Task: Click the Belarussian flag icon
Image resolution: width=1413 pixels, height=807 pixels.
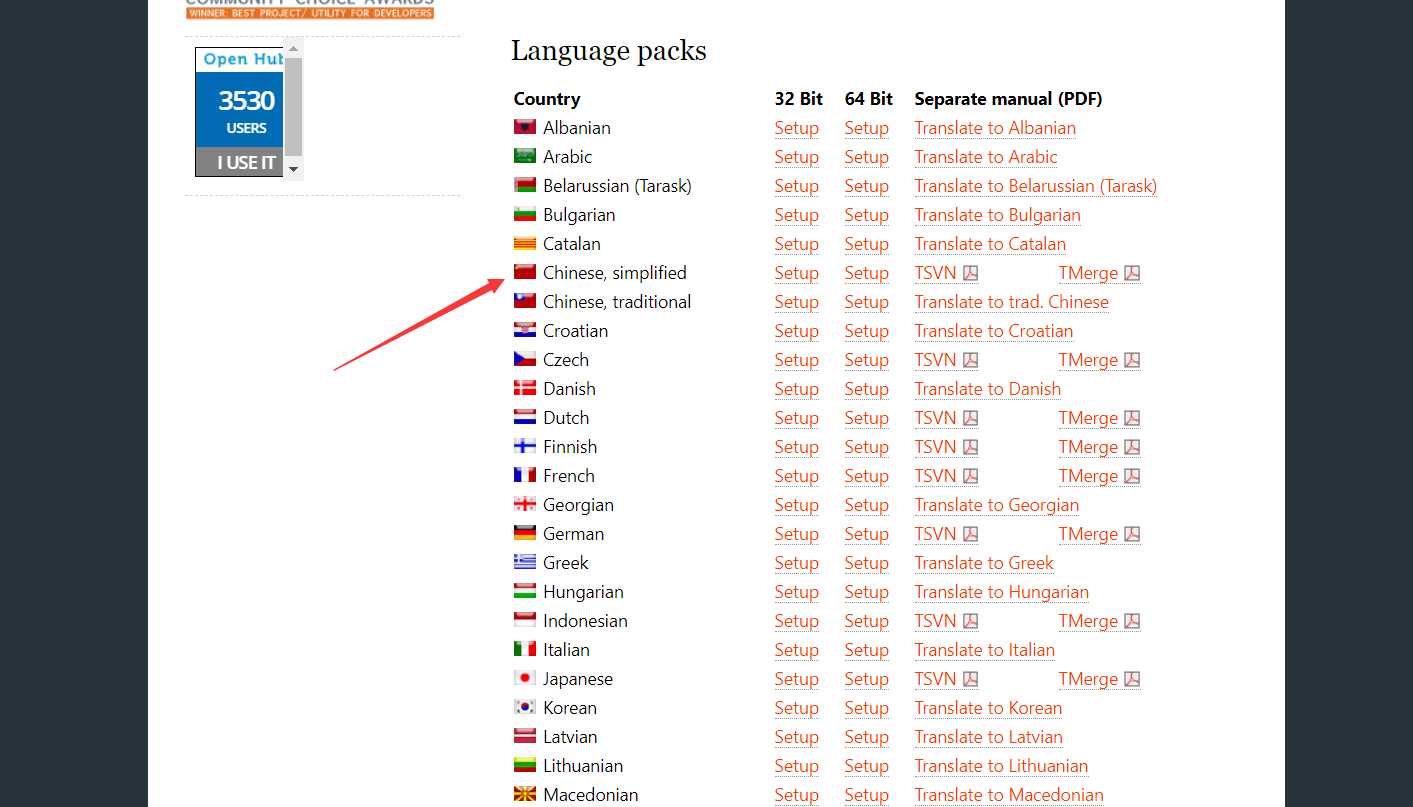Action: point(525,185)
